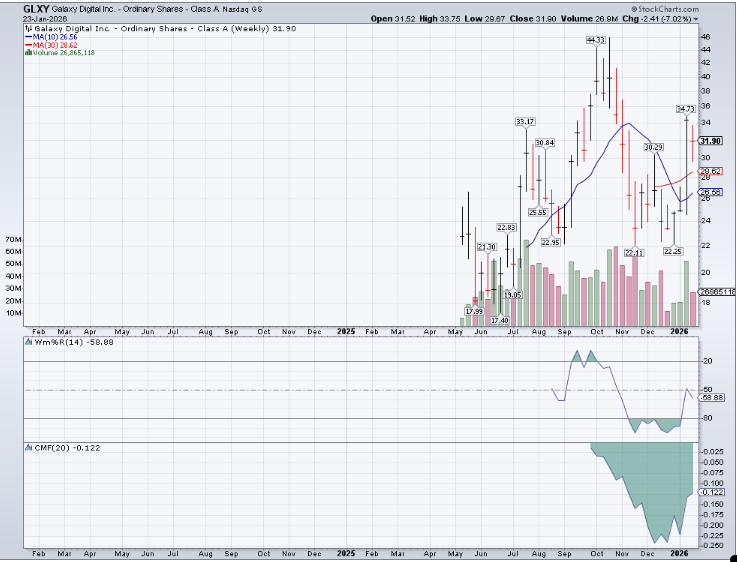Click the 44.33 peak price label
The width and height of the screenshot is (737, 562).
[x=596, y=40]
